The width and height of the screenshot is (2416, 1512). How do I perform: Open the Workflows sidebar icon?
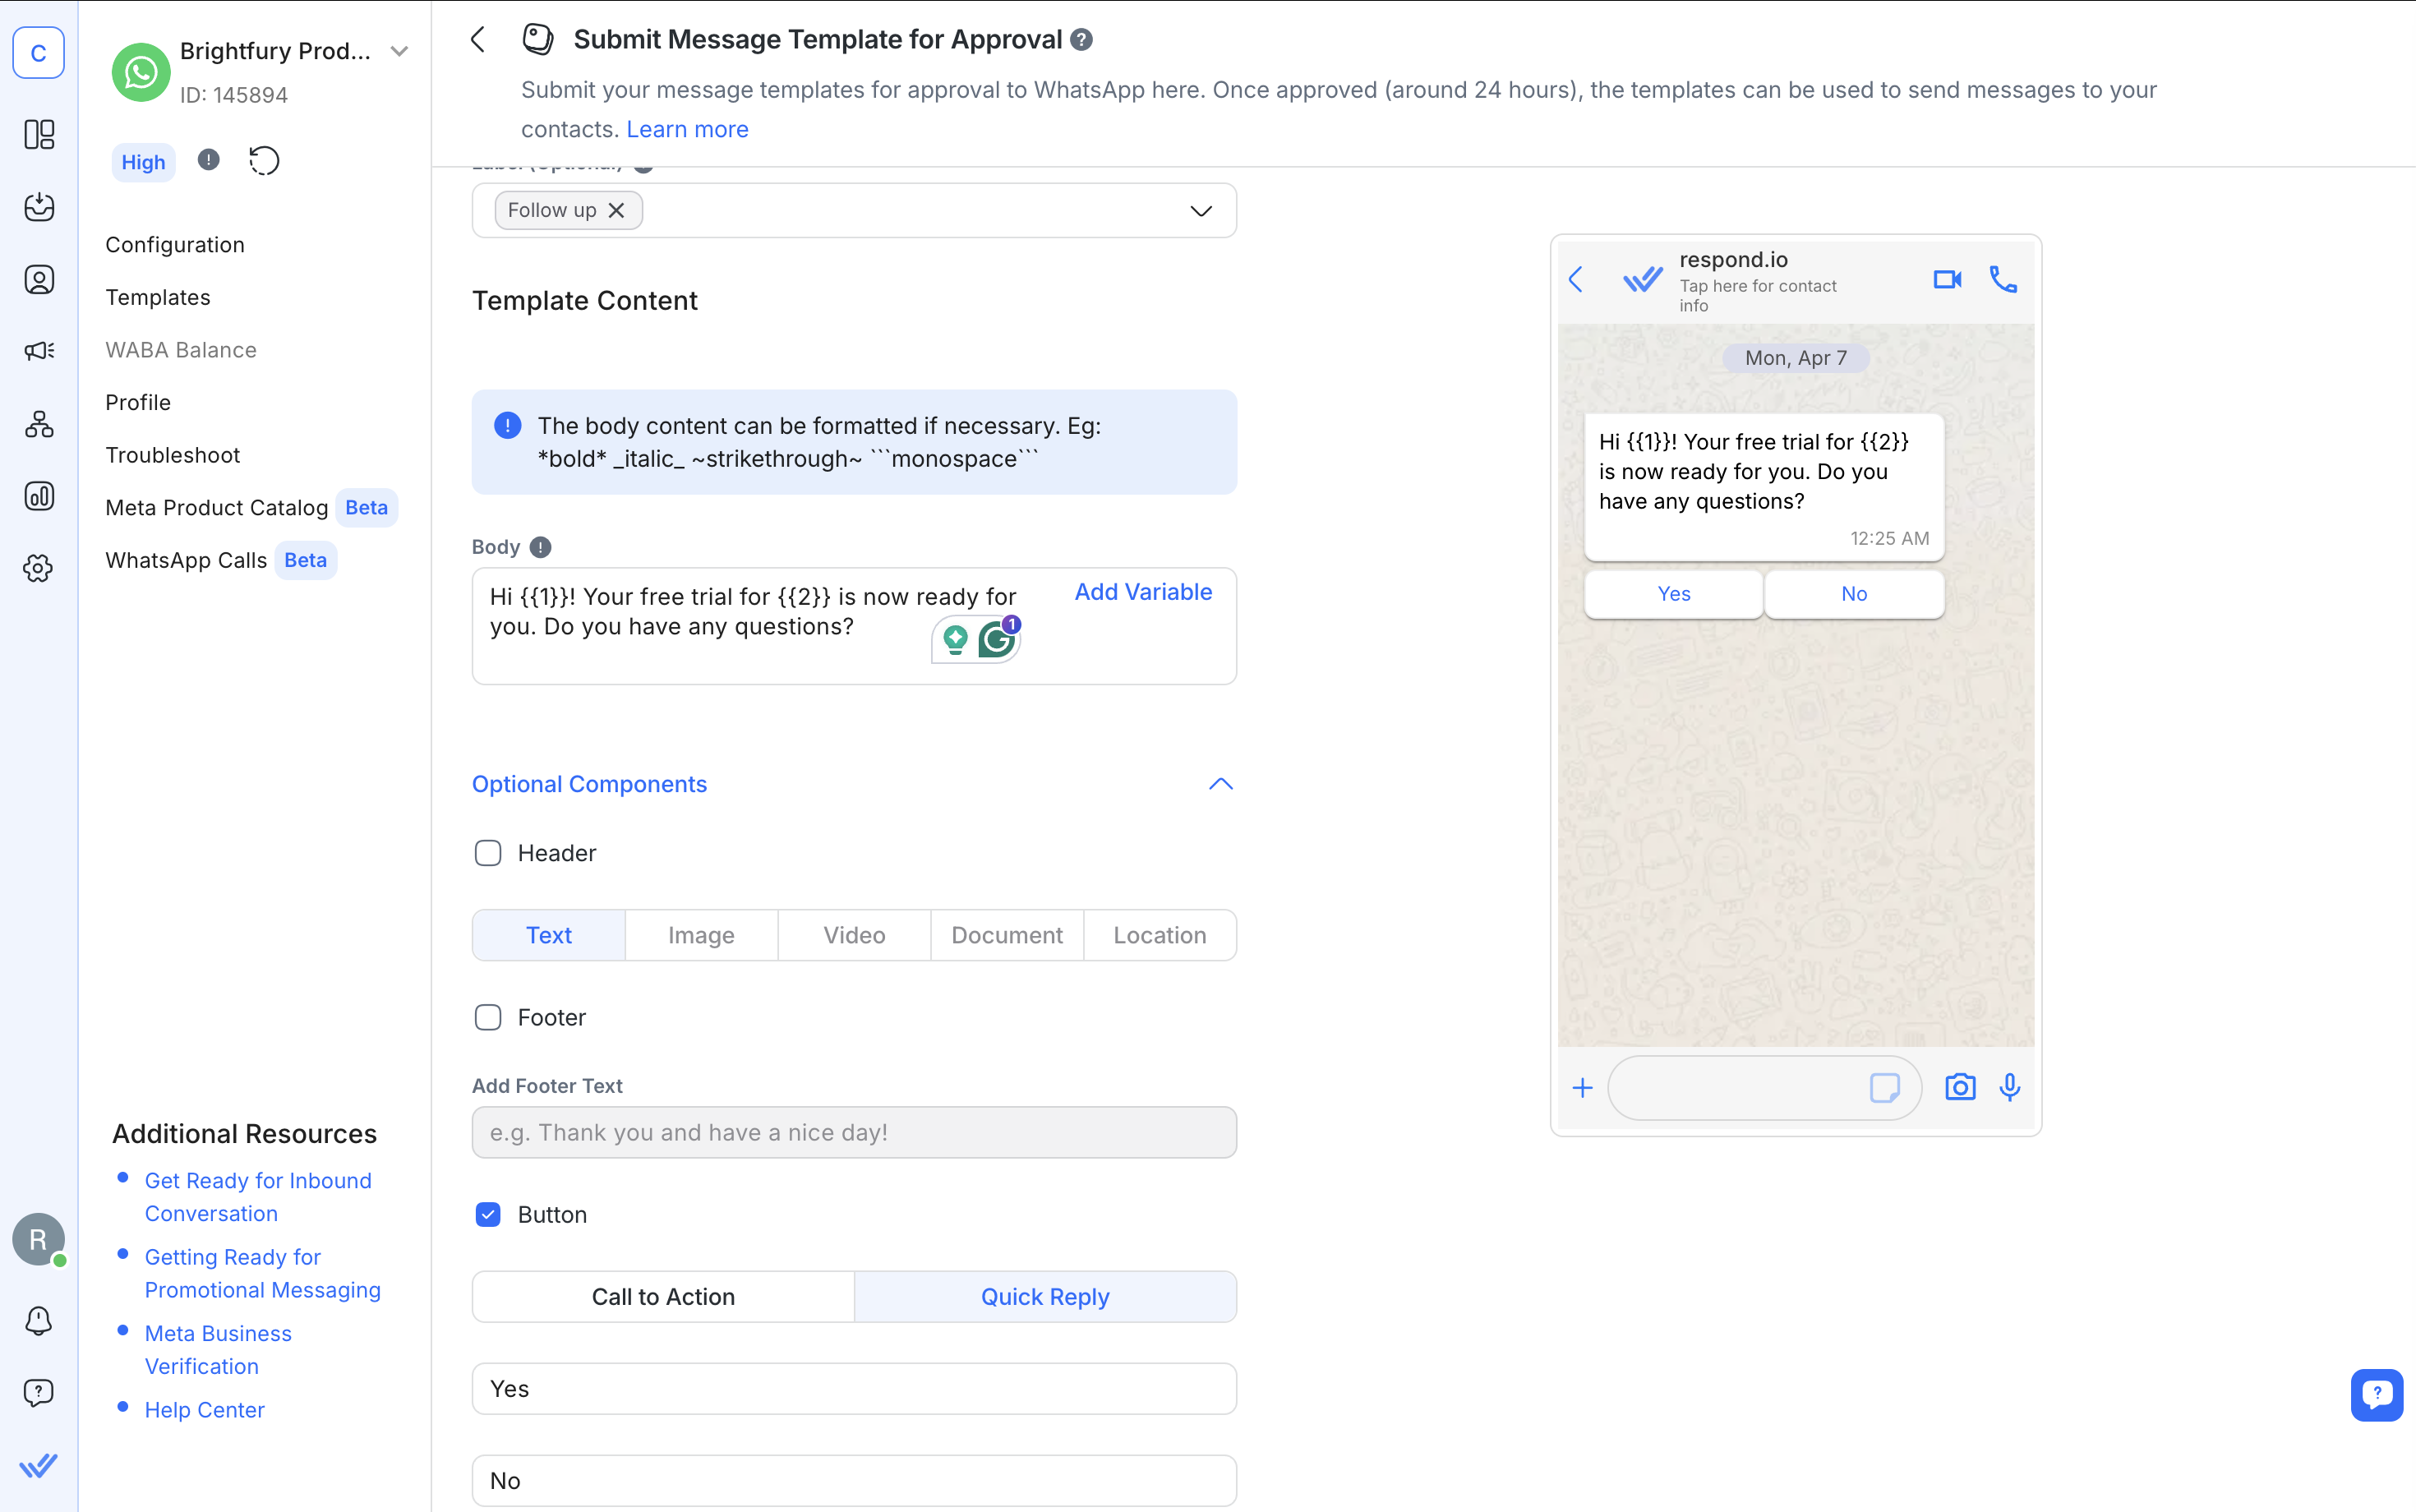click(39, 424)
